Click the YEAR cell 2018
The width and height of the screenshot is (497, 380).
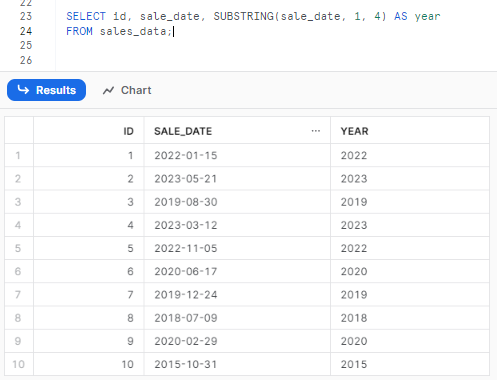point(410,318)
